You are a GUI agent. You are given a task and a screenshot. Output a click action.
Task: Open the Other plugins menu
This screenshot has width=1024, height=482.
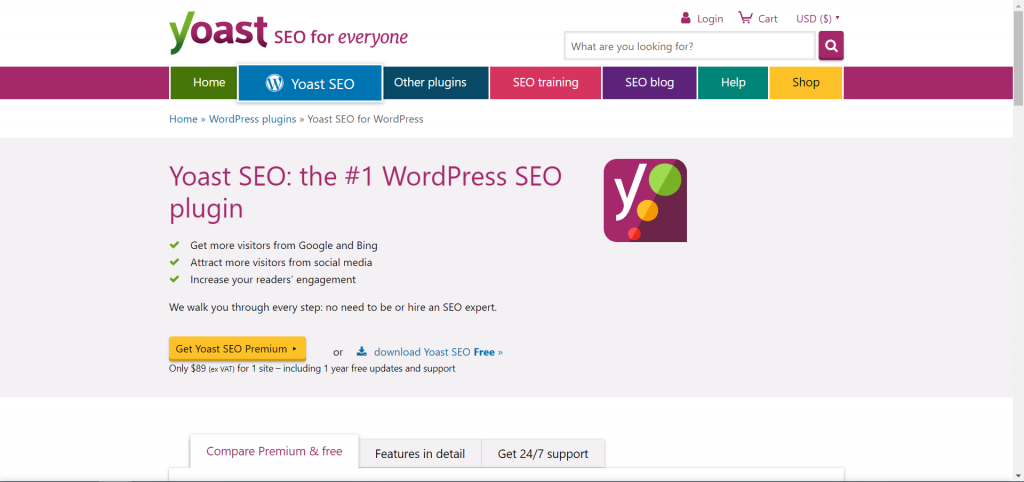(x=436, y=82)
